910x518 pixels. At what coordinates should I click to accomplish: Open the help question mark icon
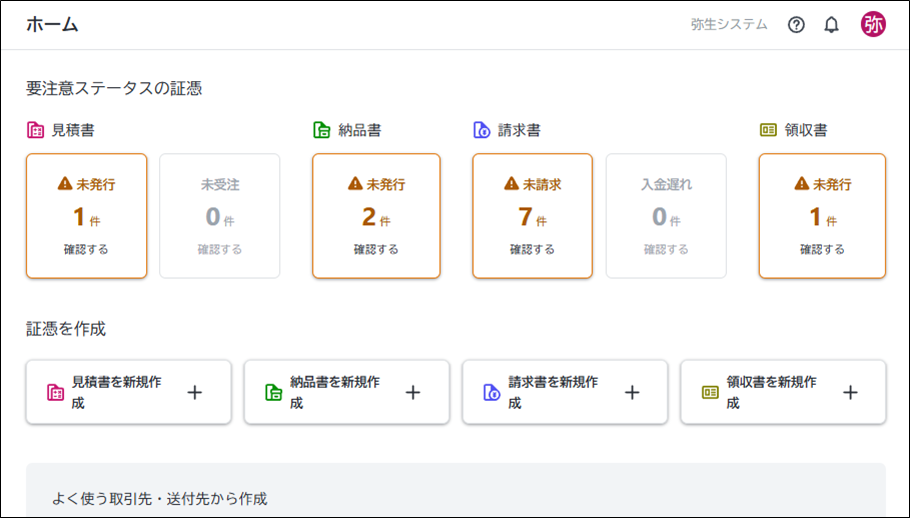796,25
